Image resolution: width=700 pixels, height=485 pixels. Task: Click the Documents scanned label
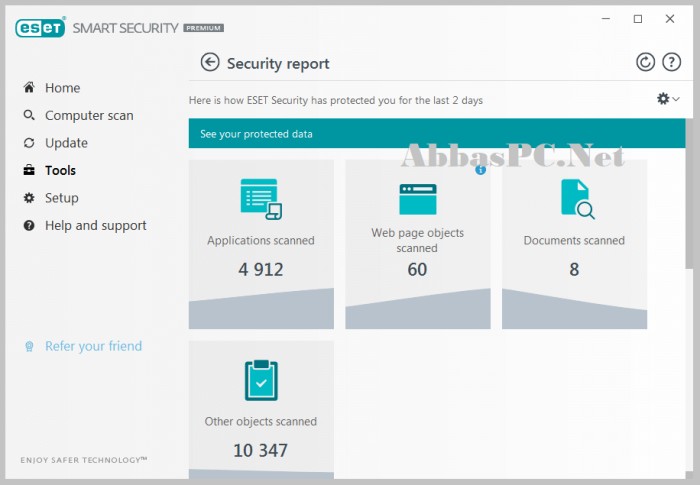coord(574,240)
